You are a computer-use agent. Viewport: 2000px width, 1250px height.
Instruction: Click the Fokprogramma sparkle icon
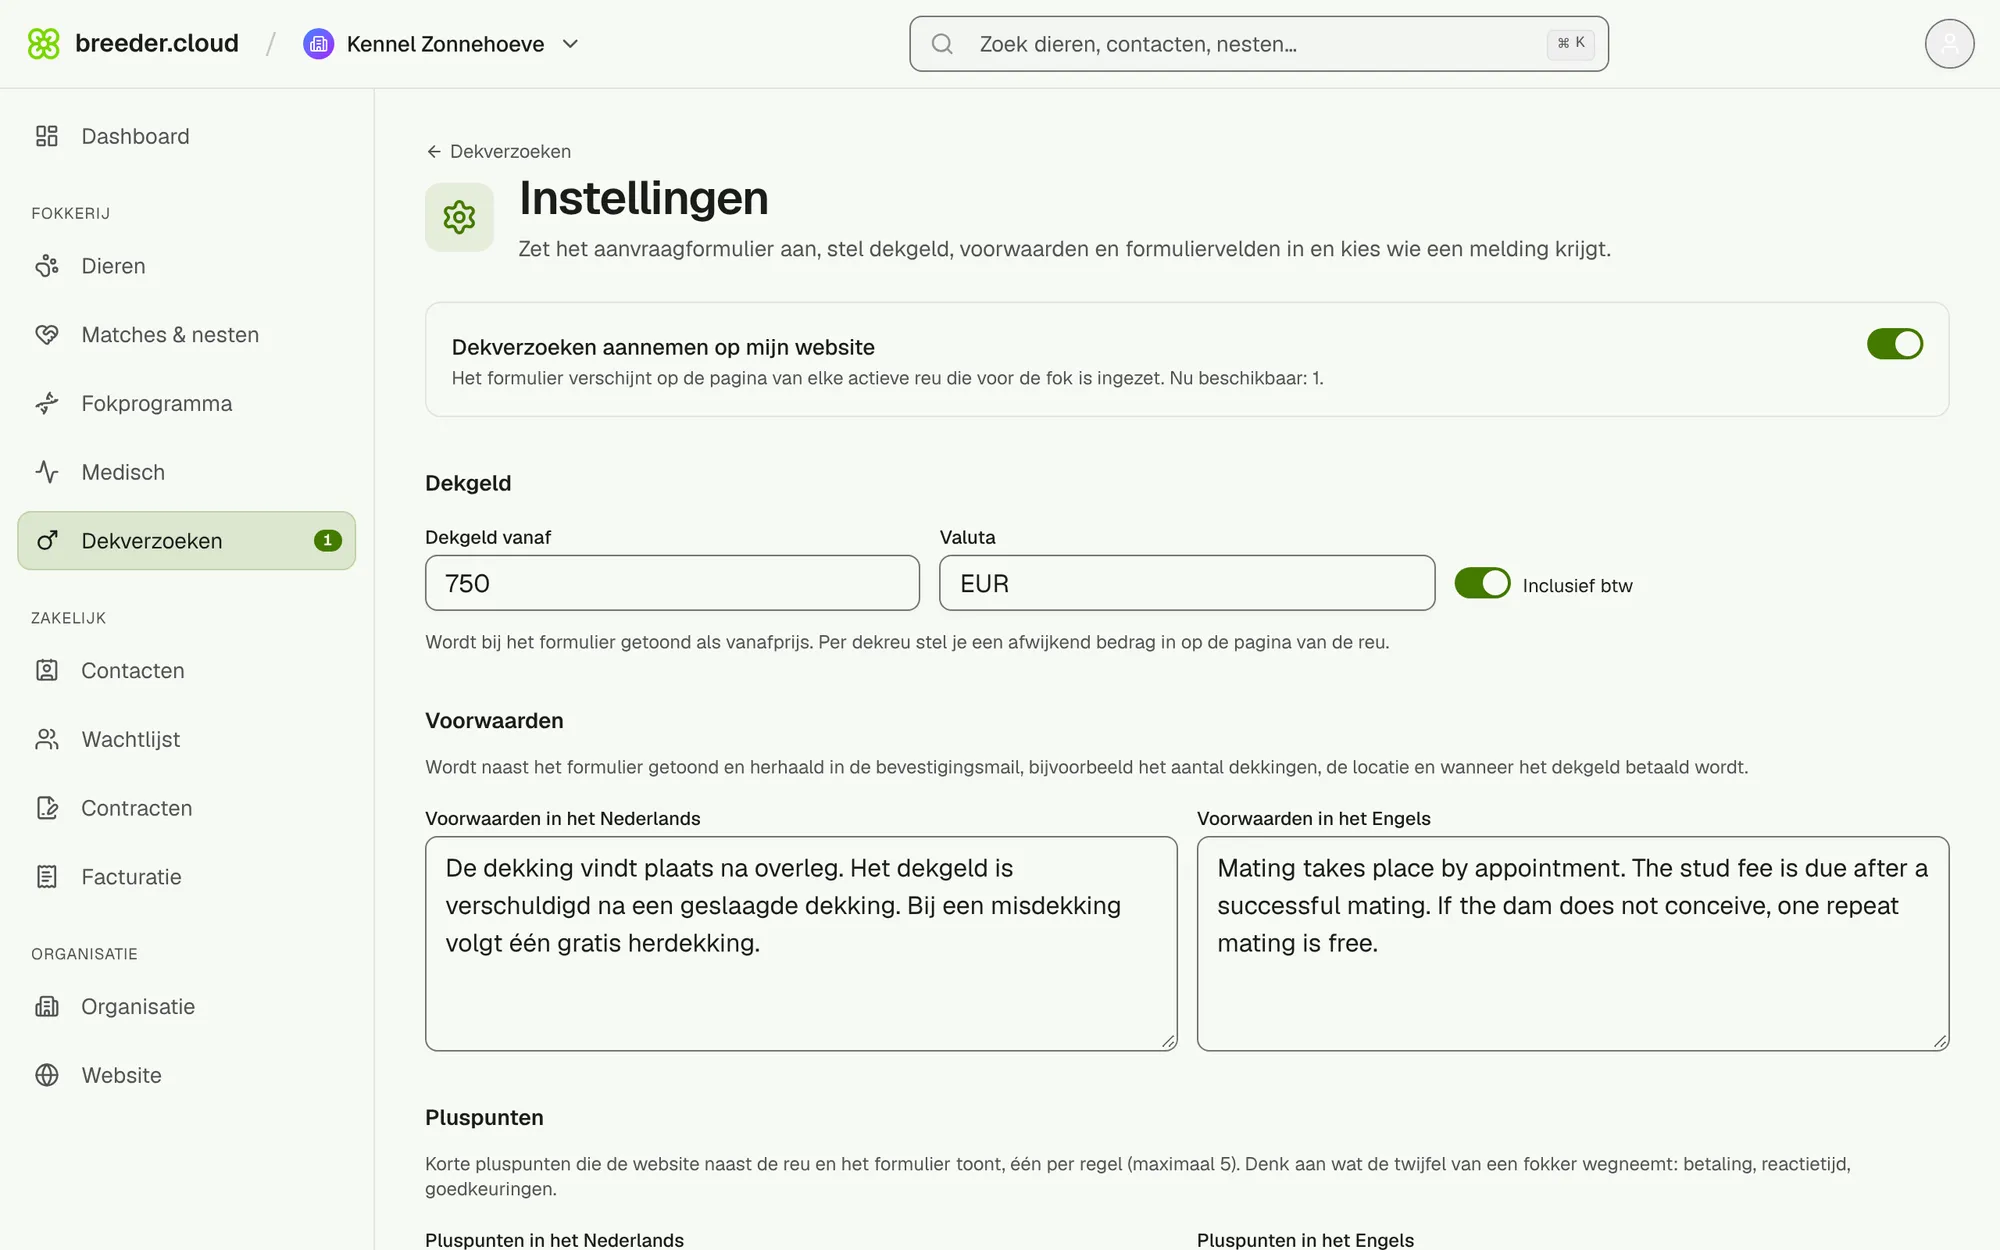tap(47, 404)
